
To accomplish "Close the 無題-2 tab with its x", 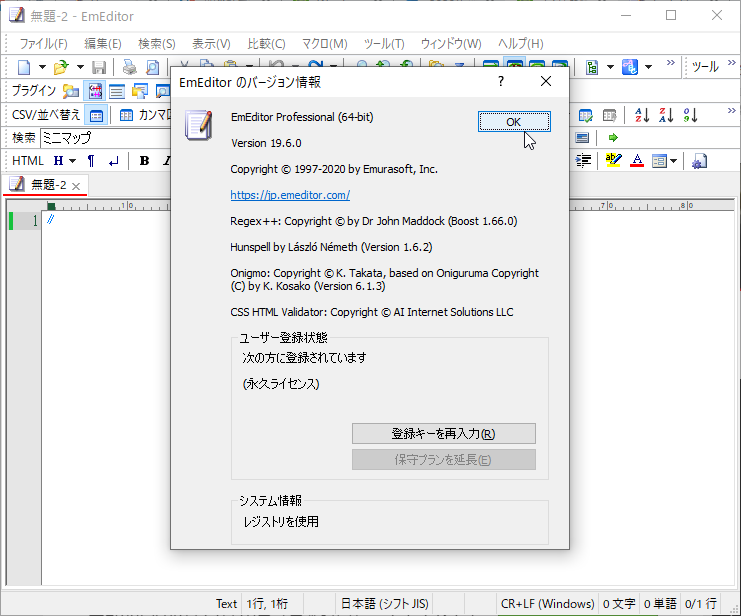I will point(76,186).
